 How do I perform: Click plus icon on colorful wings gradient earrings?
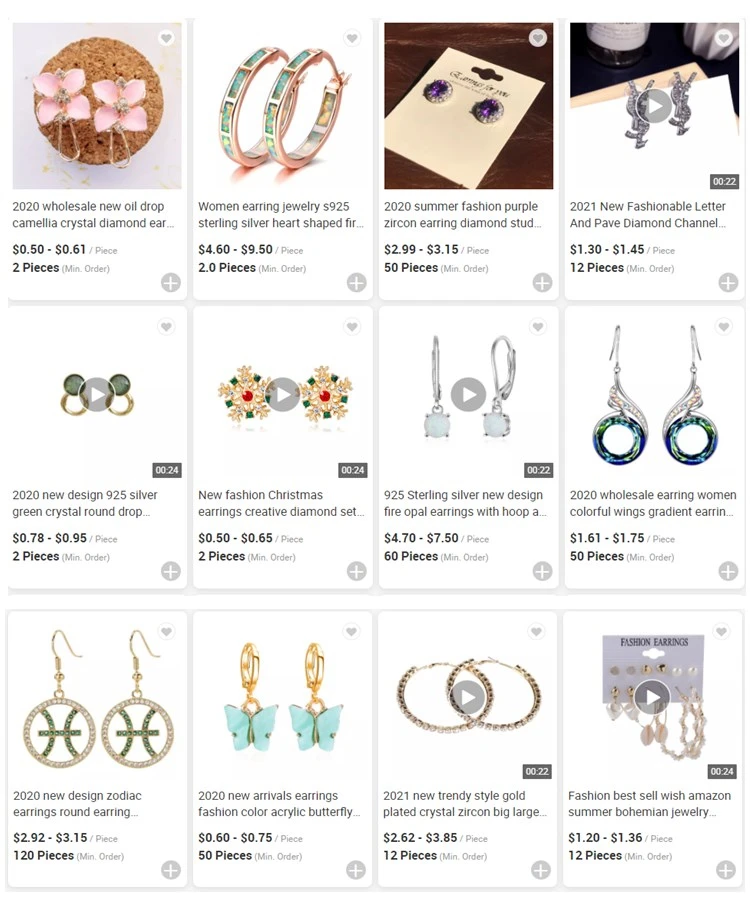tap(728, 571)
